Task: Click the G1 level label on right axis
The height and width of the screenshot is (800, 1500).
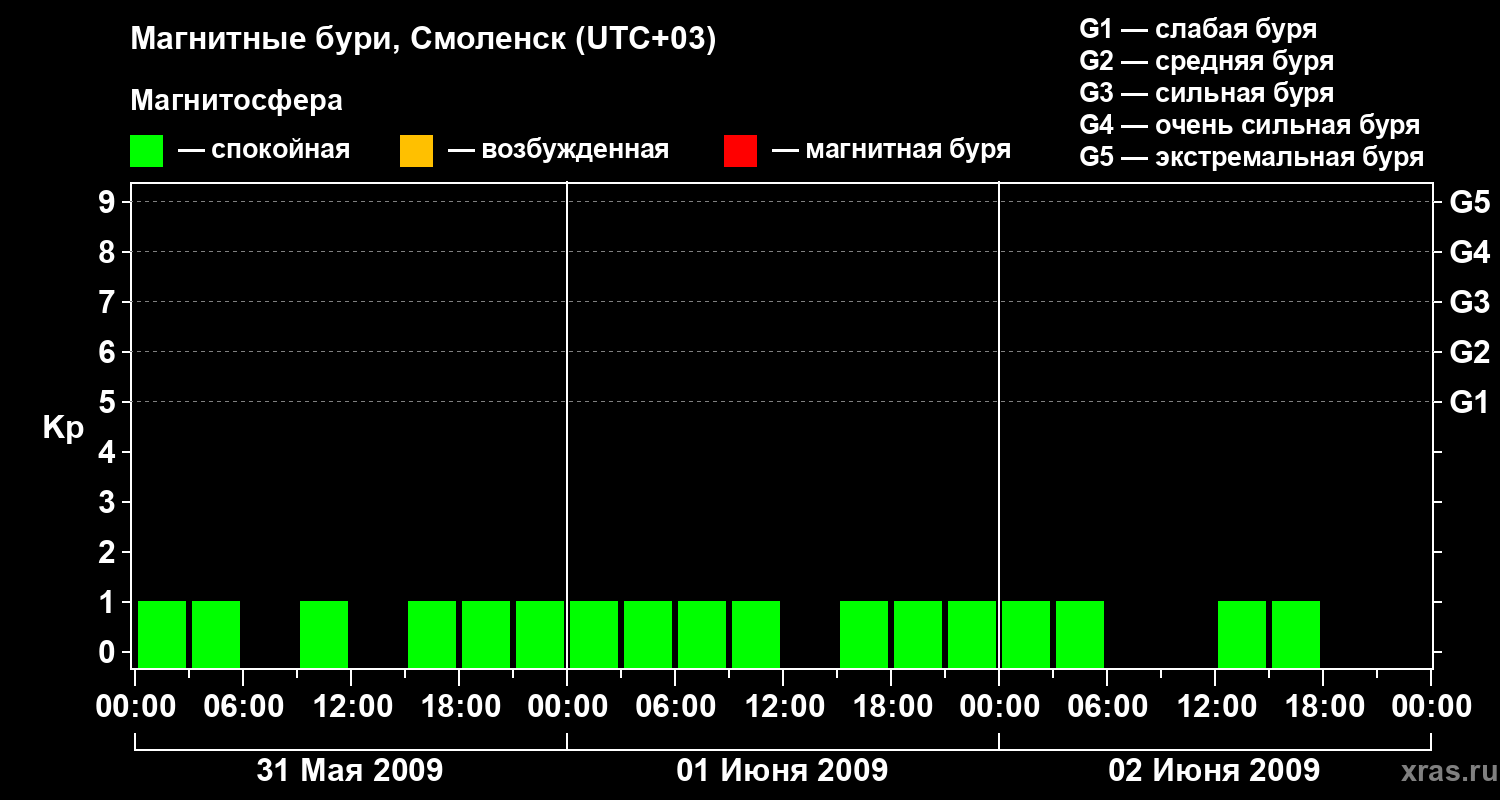Action: [x=1469, y=403]
